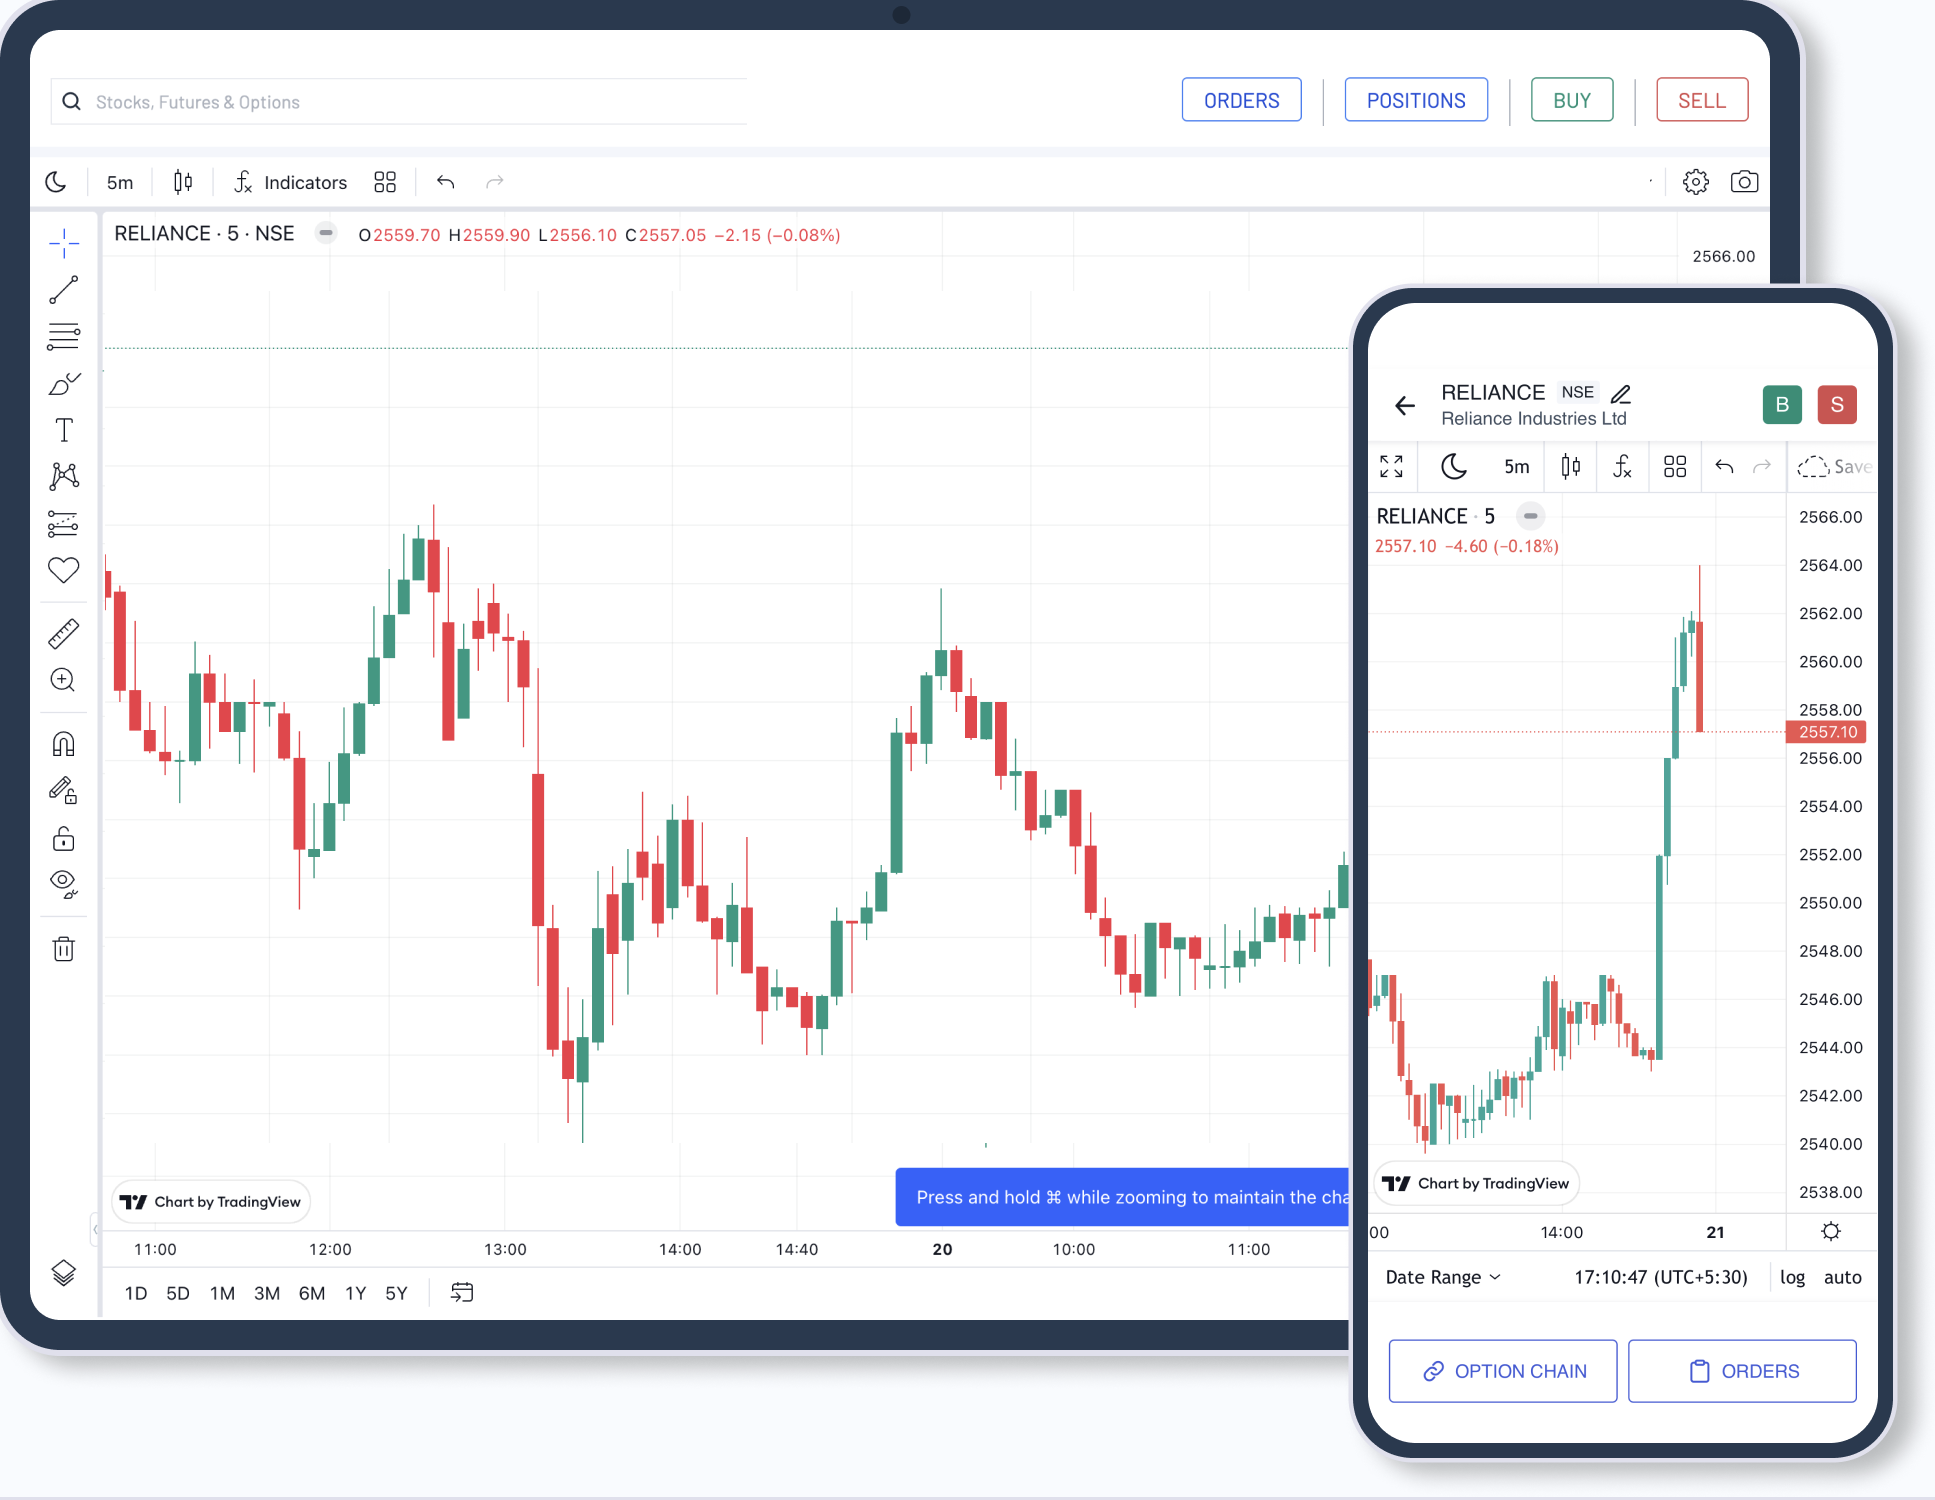This screenshot has width=1935, height=1500.
Task: Open OPTION CHAIN on the phone view
Action: coord(1503,1370)
